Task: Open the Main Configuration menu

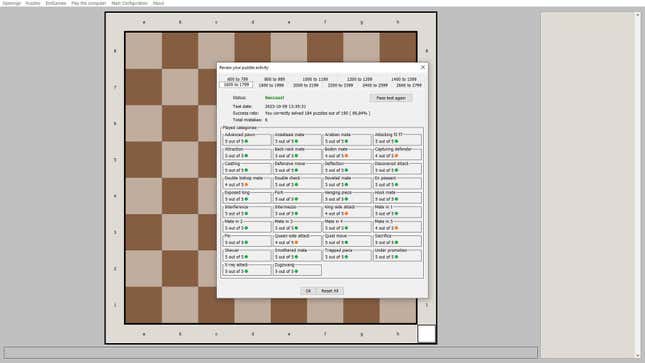Action: tap(129, 3)
